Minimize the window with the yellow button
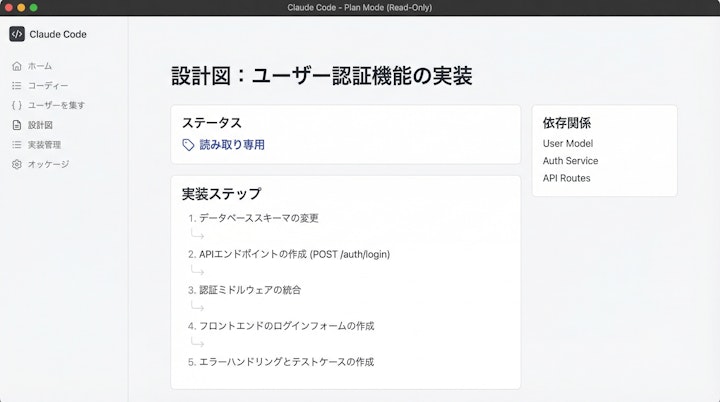The width and height of the screenshot is (720, 402). coord(21,7)
